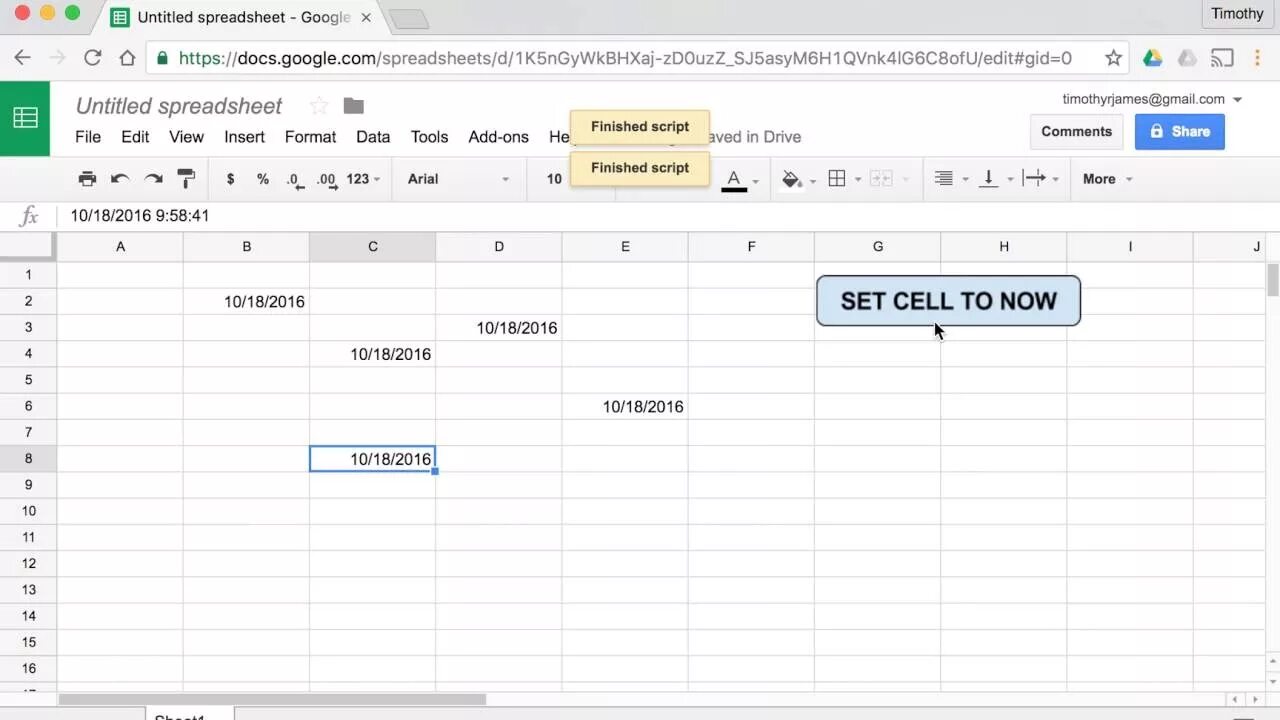Click the Google Drive extension icon
The image size is (1280, 720).
[x=1153, y=58]
